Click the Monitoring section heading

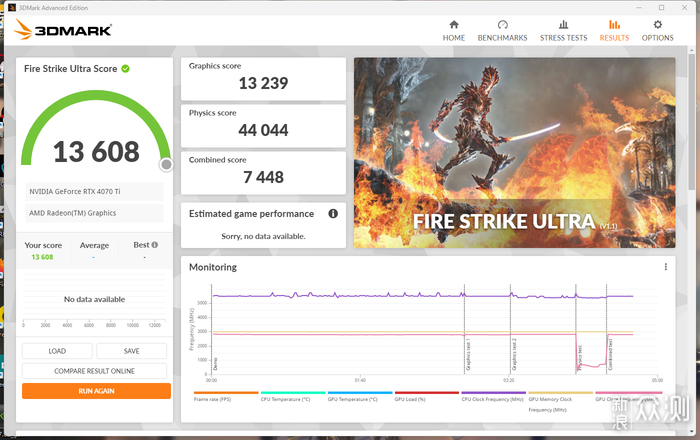coord(212,267)
